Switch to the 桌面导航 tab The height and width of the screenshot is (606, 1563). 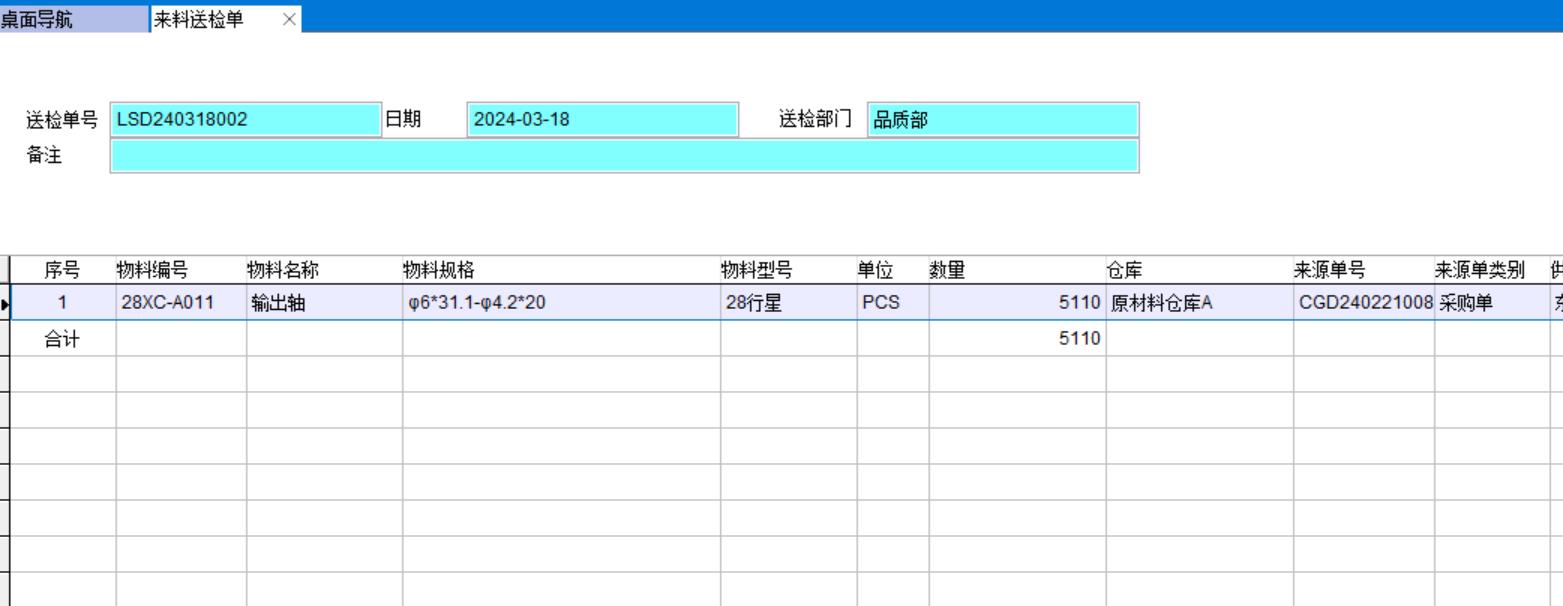tap(40, 19)
